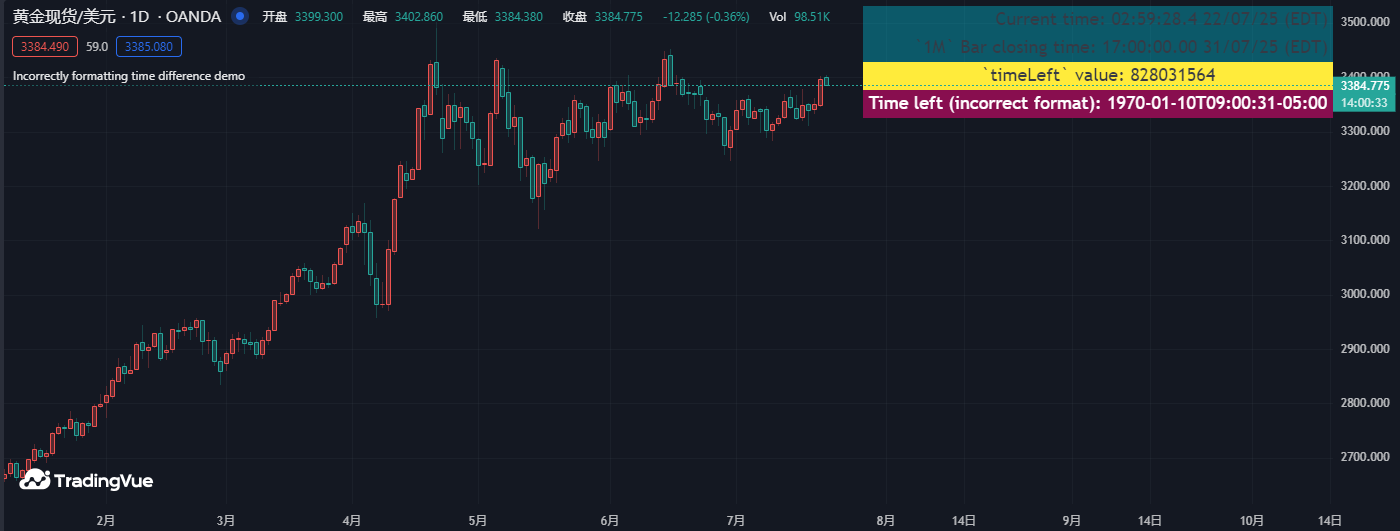Click the Vol 98.51K value
Viewport: 1400px width, 531px height.
pos(812,17)
